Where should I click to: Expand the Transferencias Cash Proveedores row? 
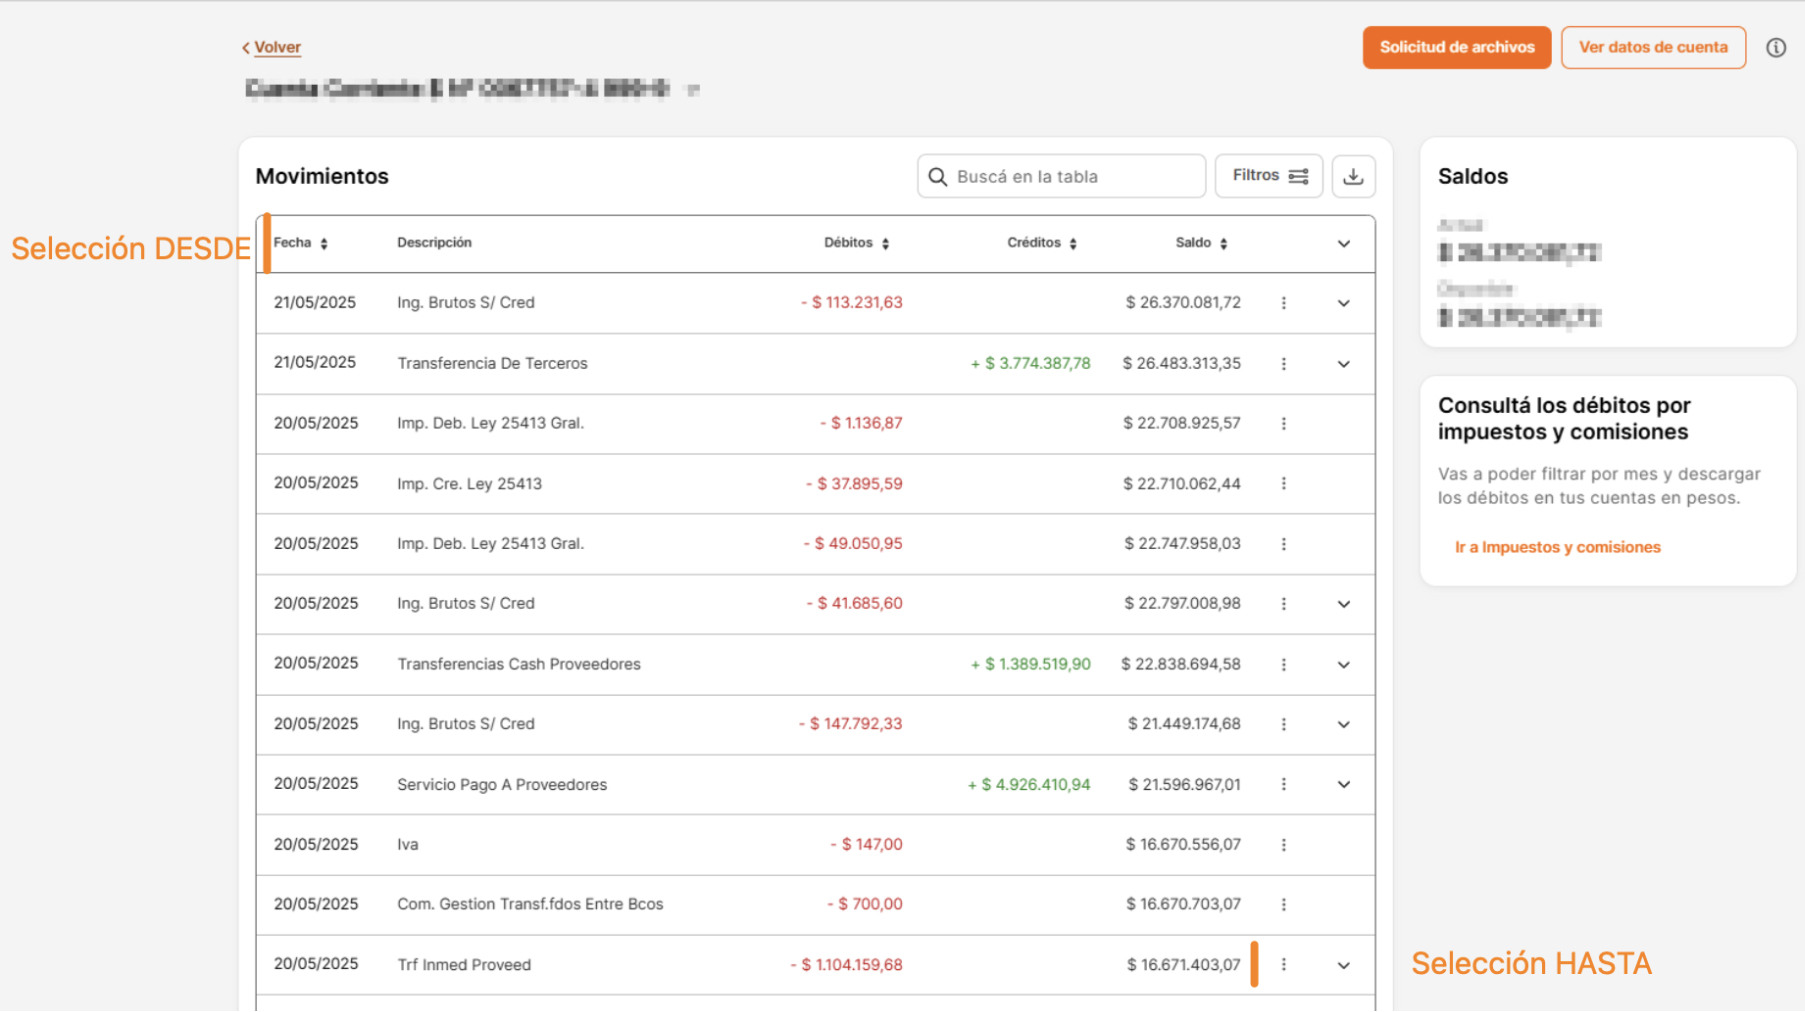[x=1343, y=665]
